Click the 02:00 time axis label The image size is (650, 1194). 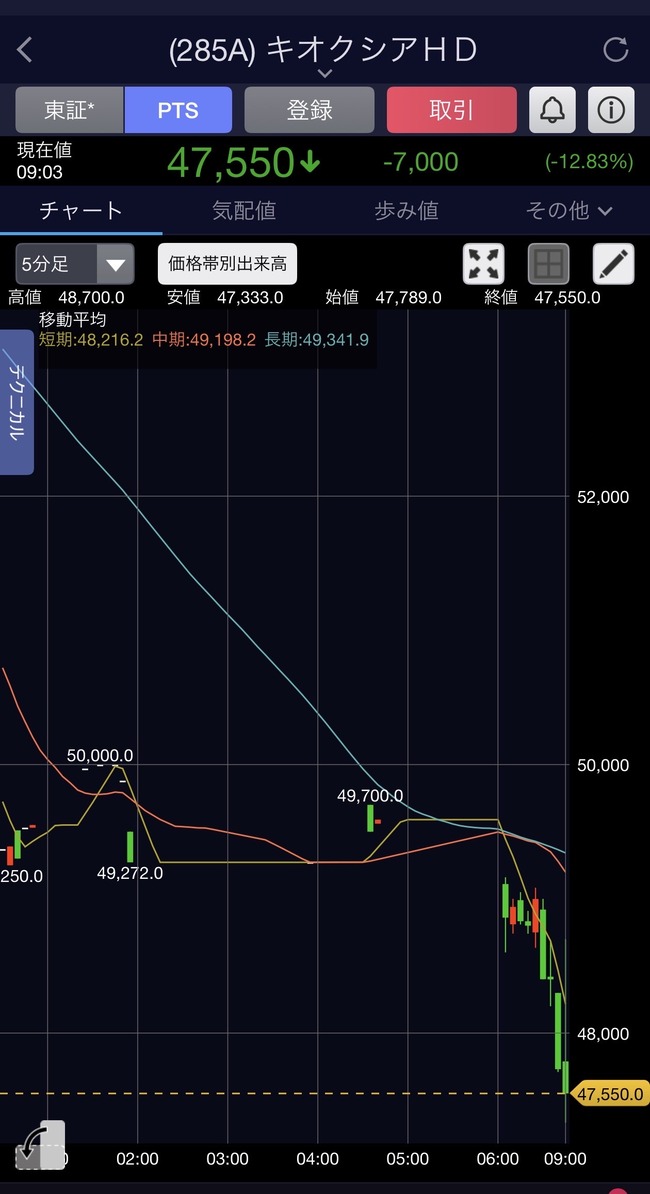click(x=137, y=1159)
